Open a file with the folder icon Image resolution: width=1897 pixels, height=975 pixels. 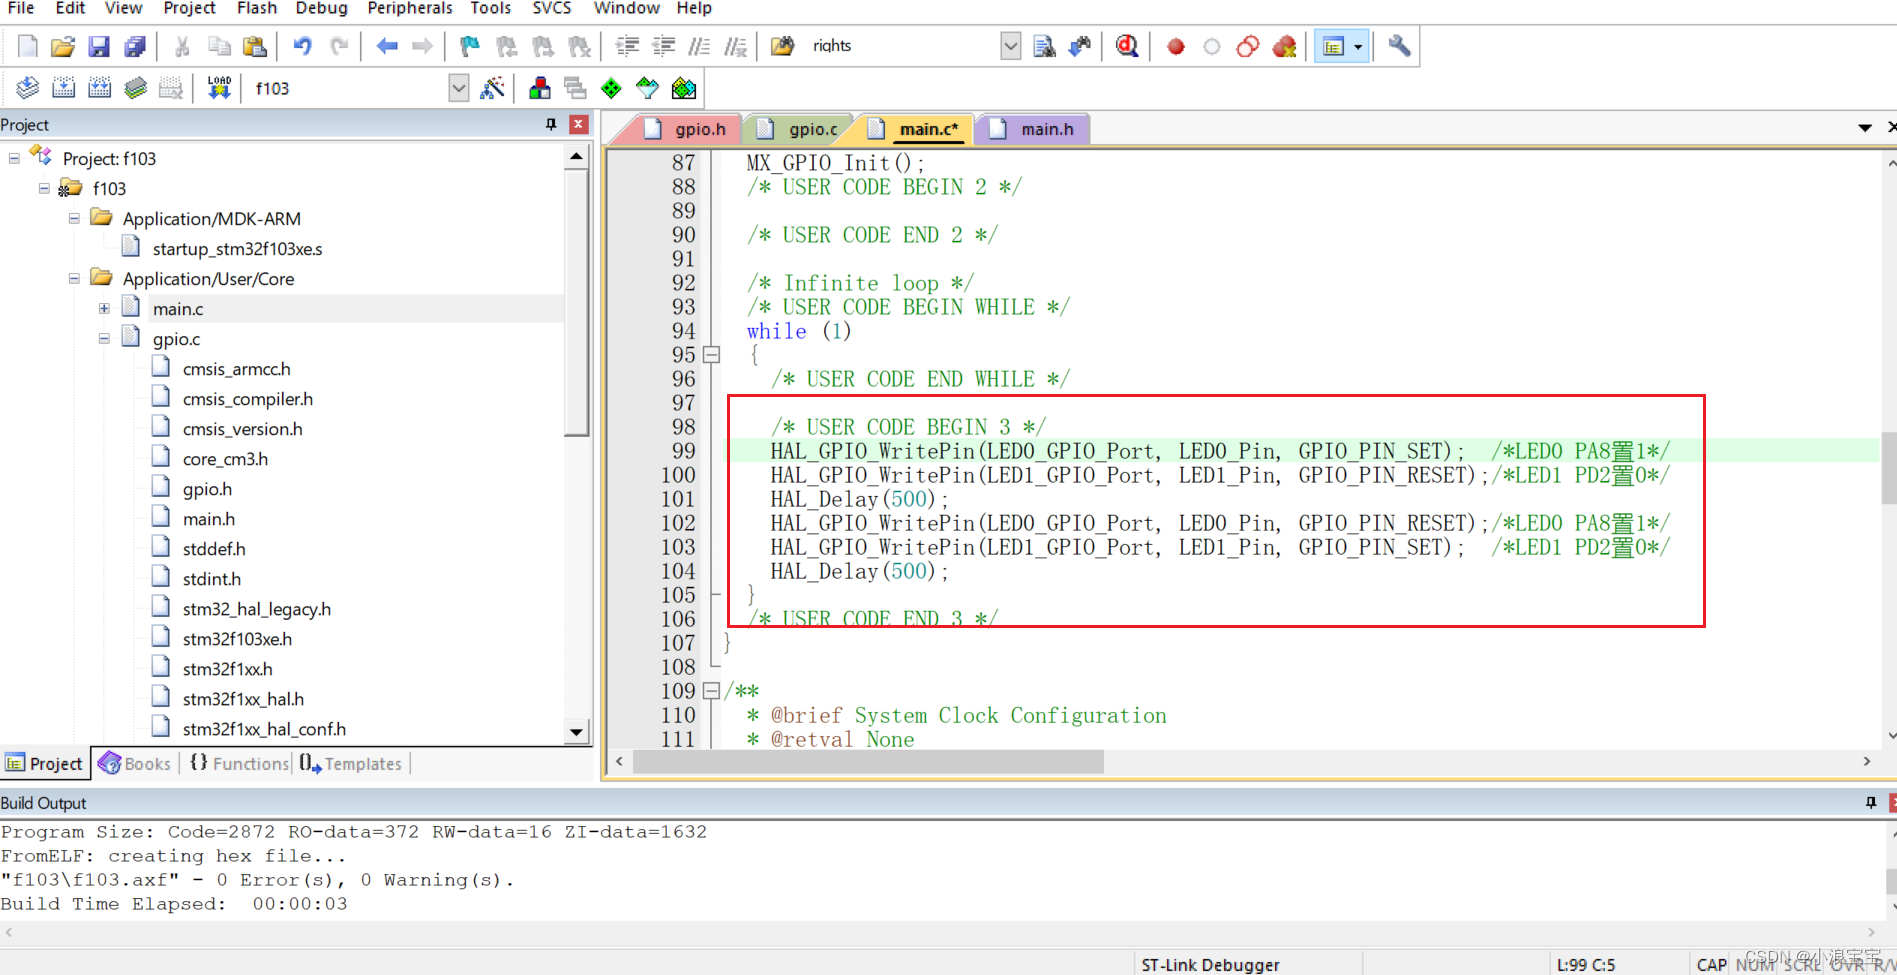point(63,46)
